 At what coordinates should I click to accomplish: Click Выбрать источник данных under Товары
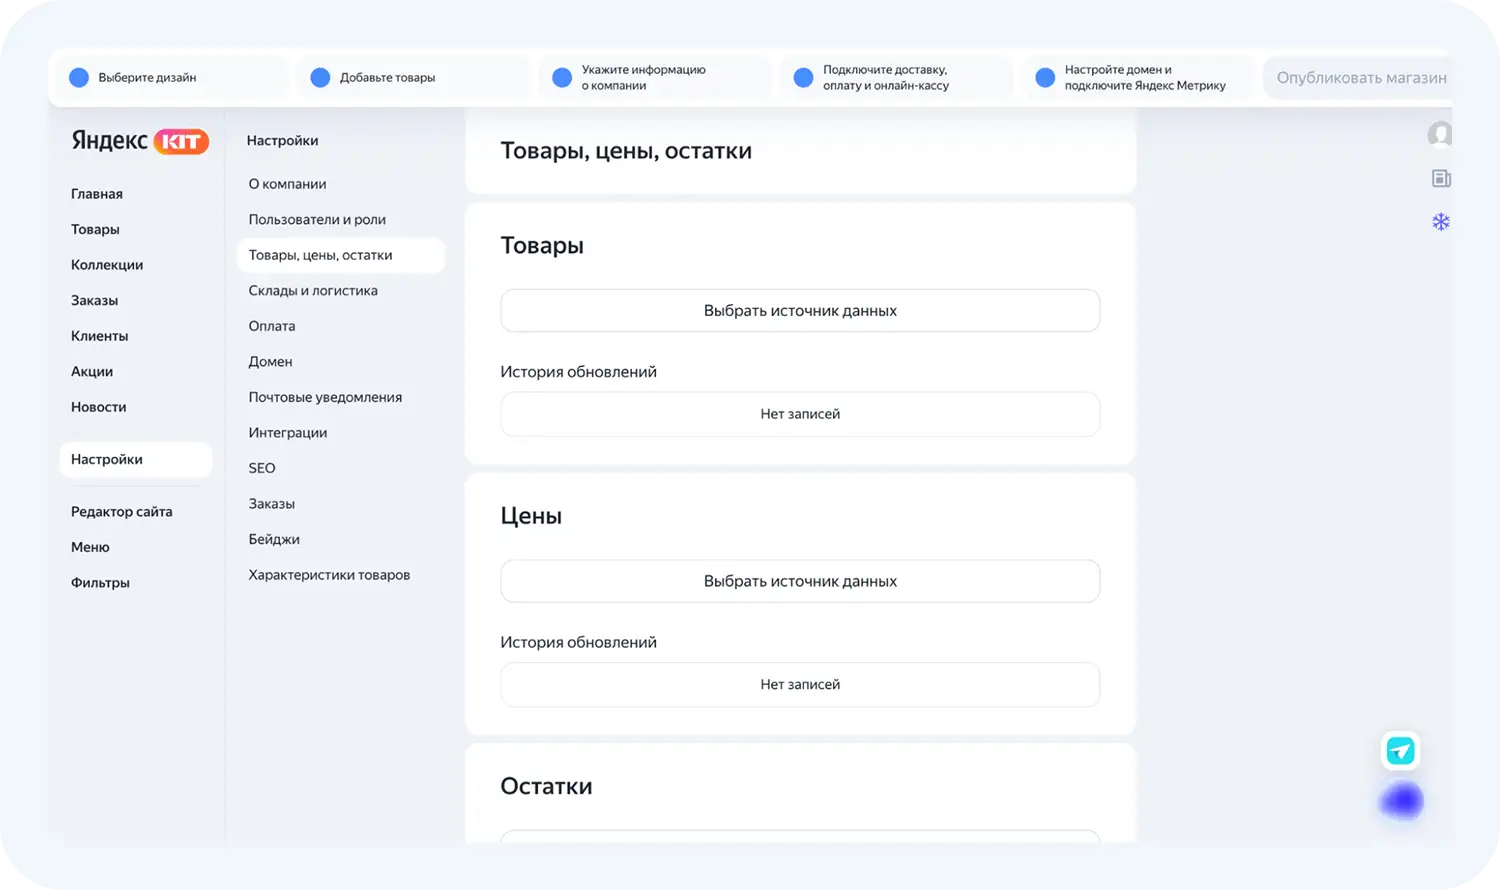pos(800,311)
